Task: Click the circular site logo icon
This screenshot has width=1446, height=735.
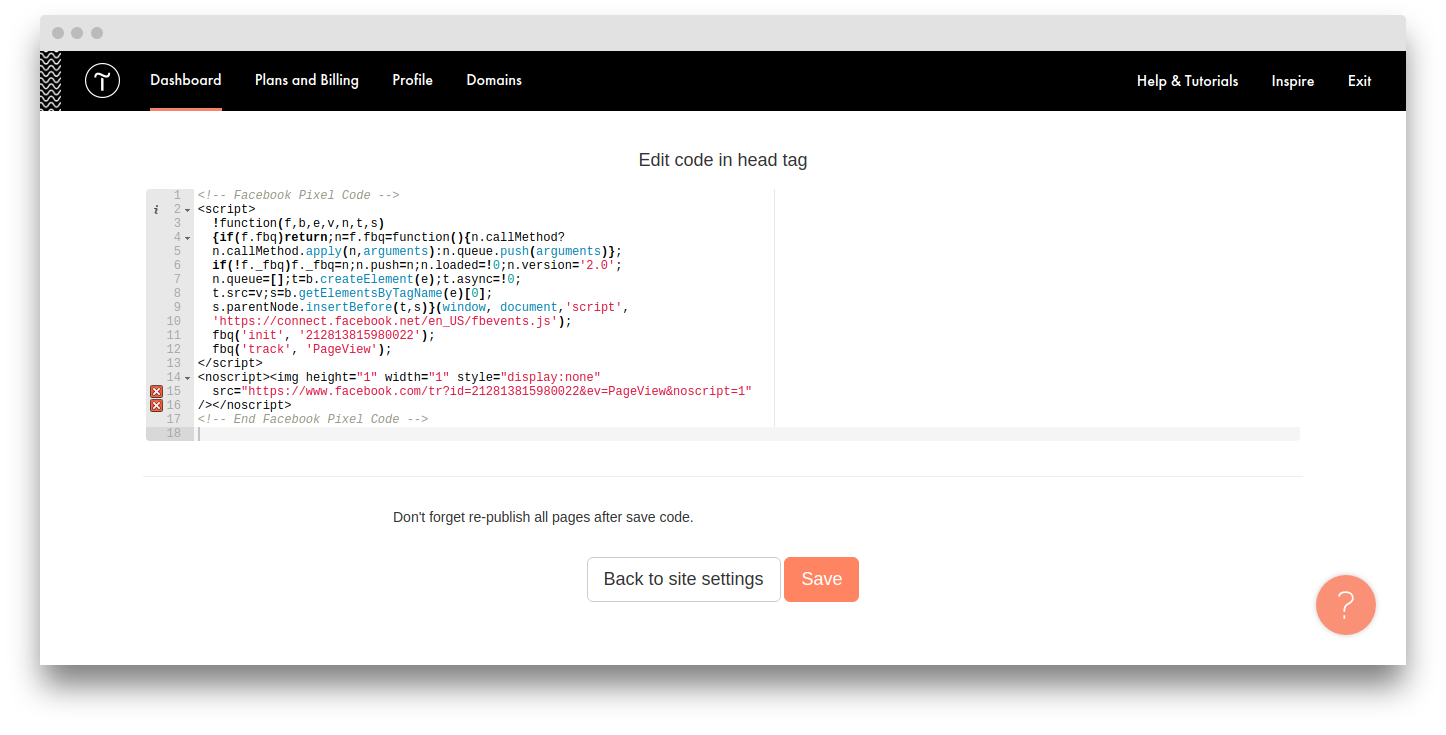Action: (x=103, y=81)
